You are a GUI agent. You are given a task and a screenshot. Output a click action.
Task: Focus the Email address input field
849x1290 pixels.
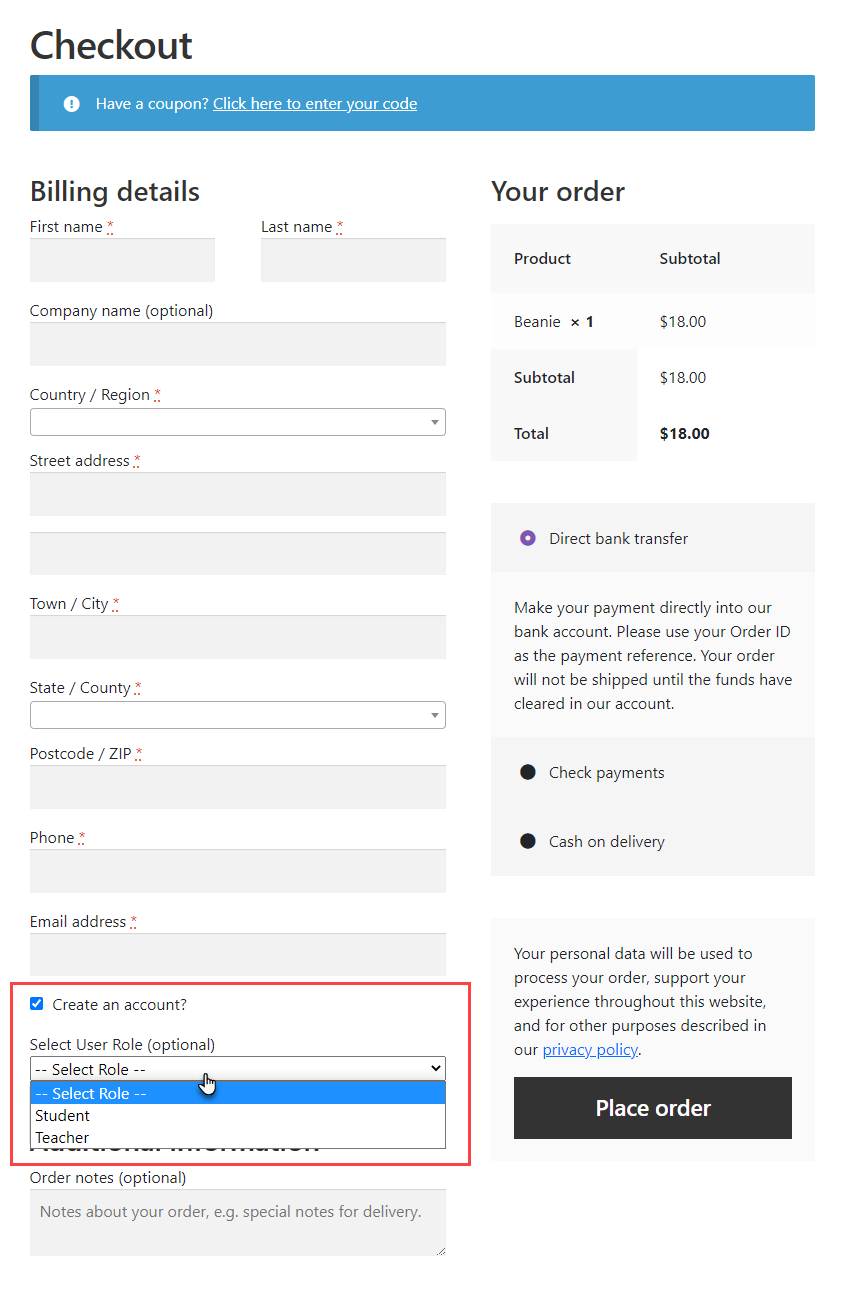click(x=238, y=955)
